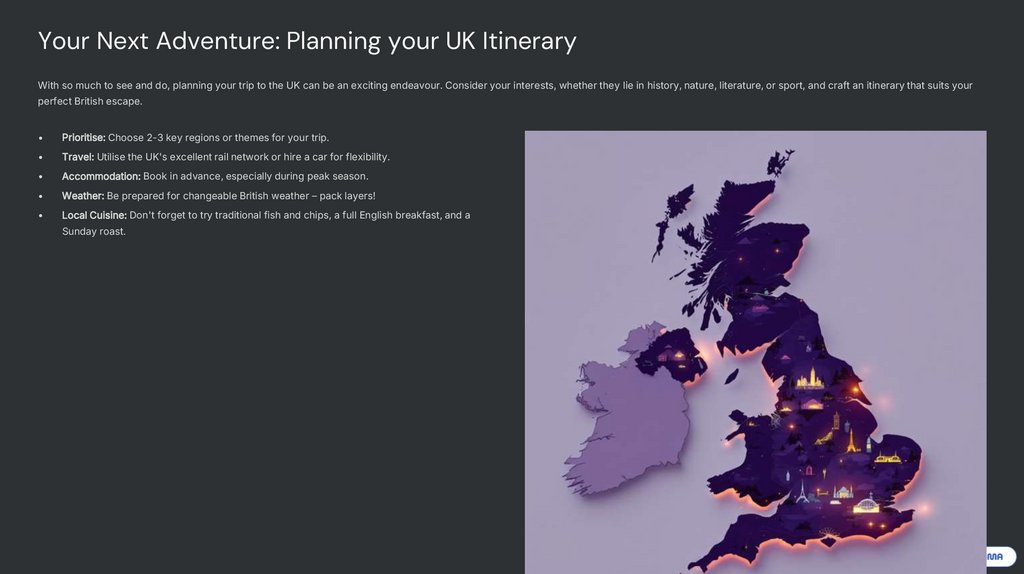Click the text "pack layers!"
The width and height of the screenshot is (1024, 574).
pyautogui.click(x=347, y=196)
